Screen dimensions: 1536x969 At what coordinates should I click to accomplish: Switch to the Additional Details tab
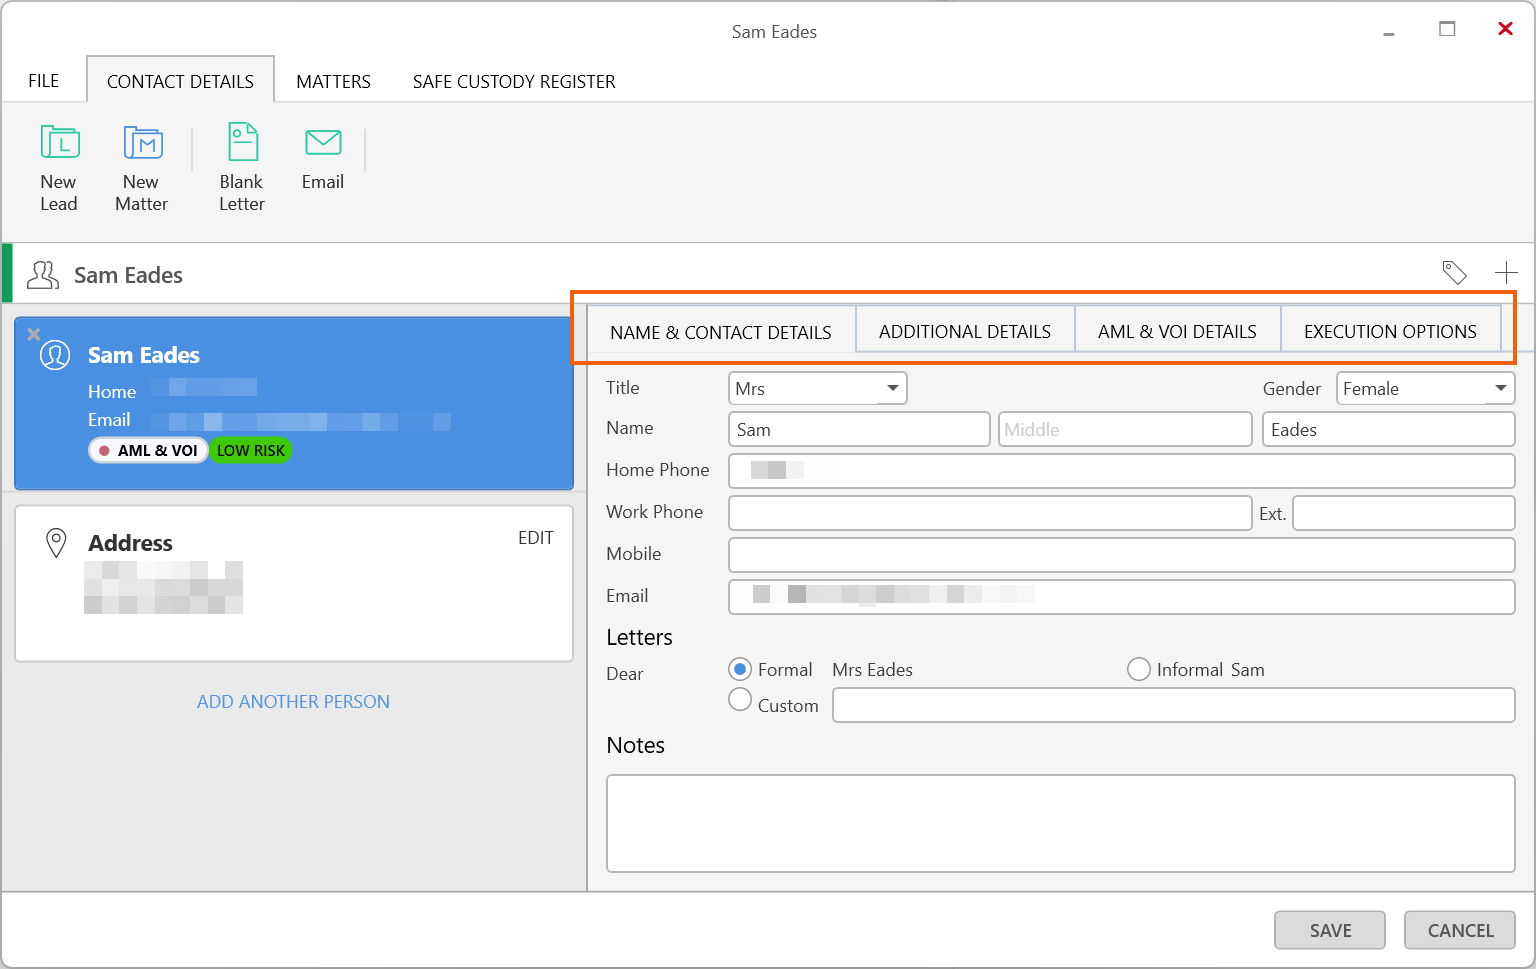[964, 332]
